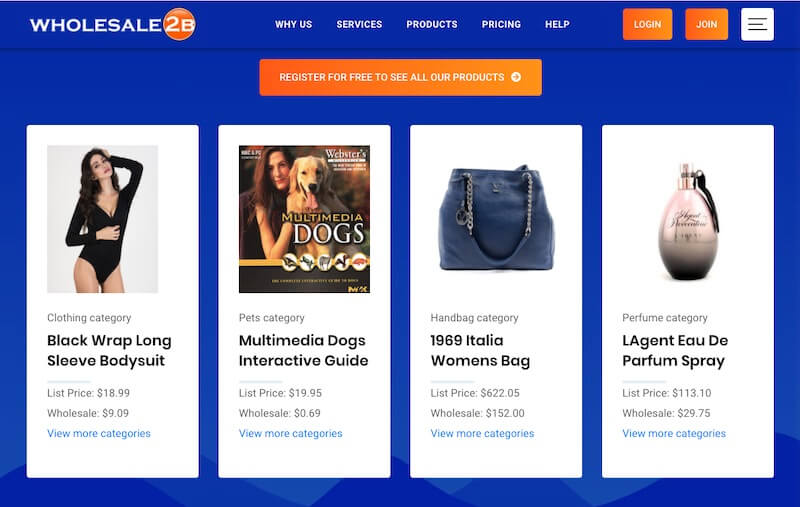
Task: Open the Pricing menu item
Action: coord(501,24)
